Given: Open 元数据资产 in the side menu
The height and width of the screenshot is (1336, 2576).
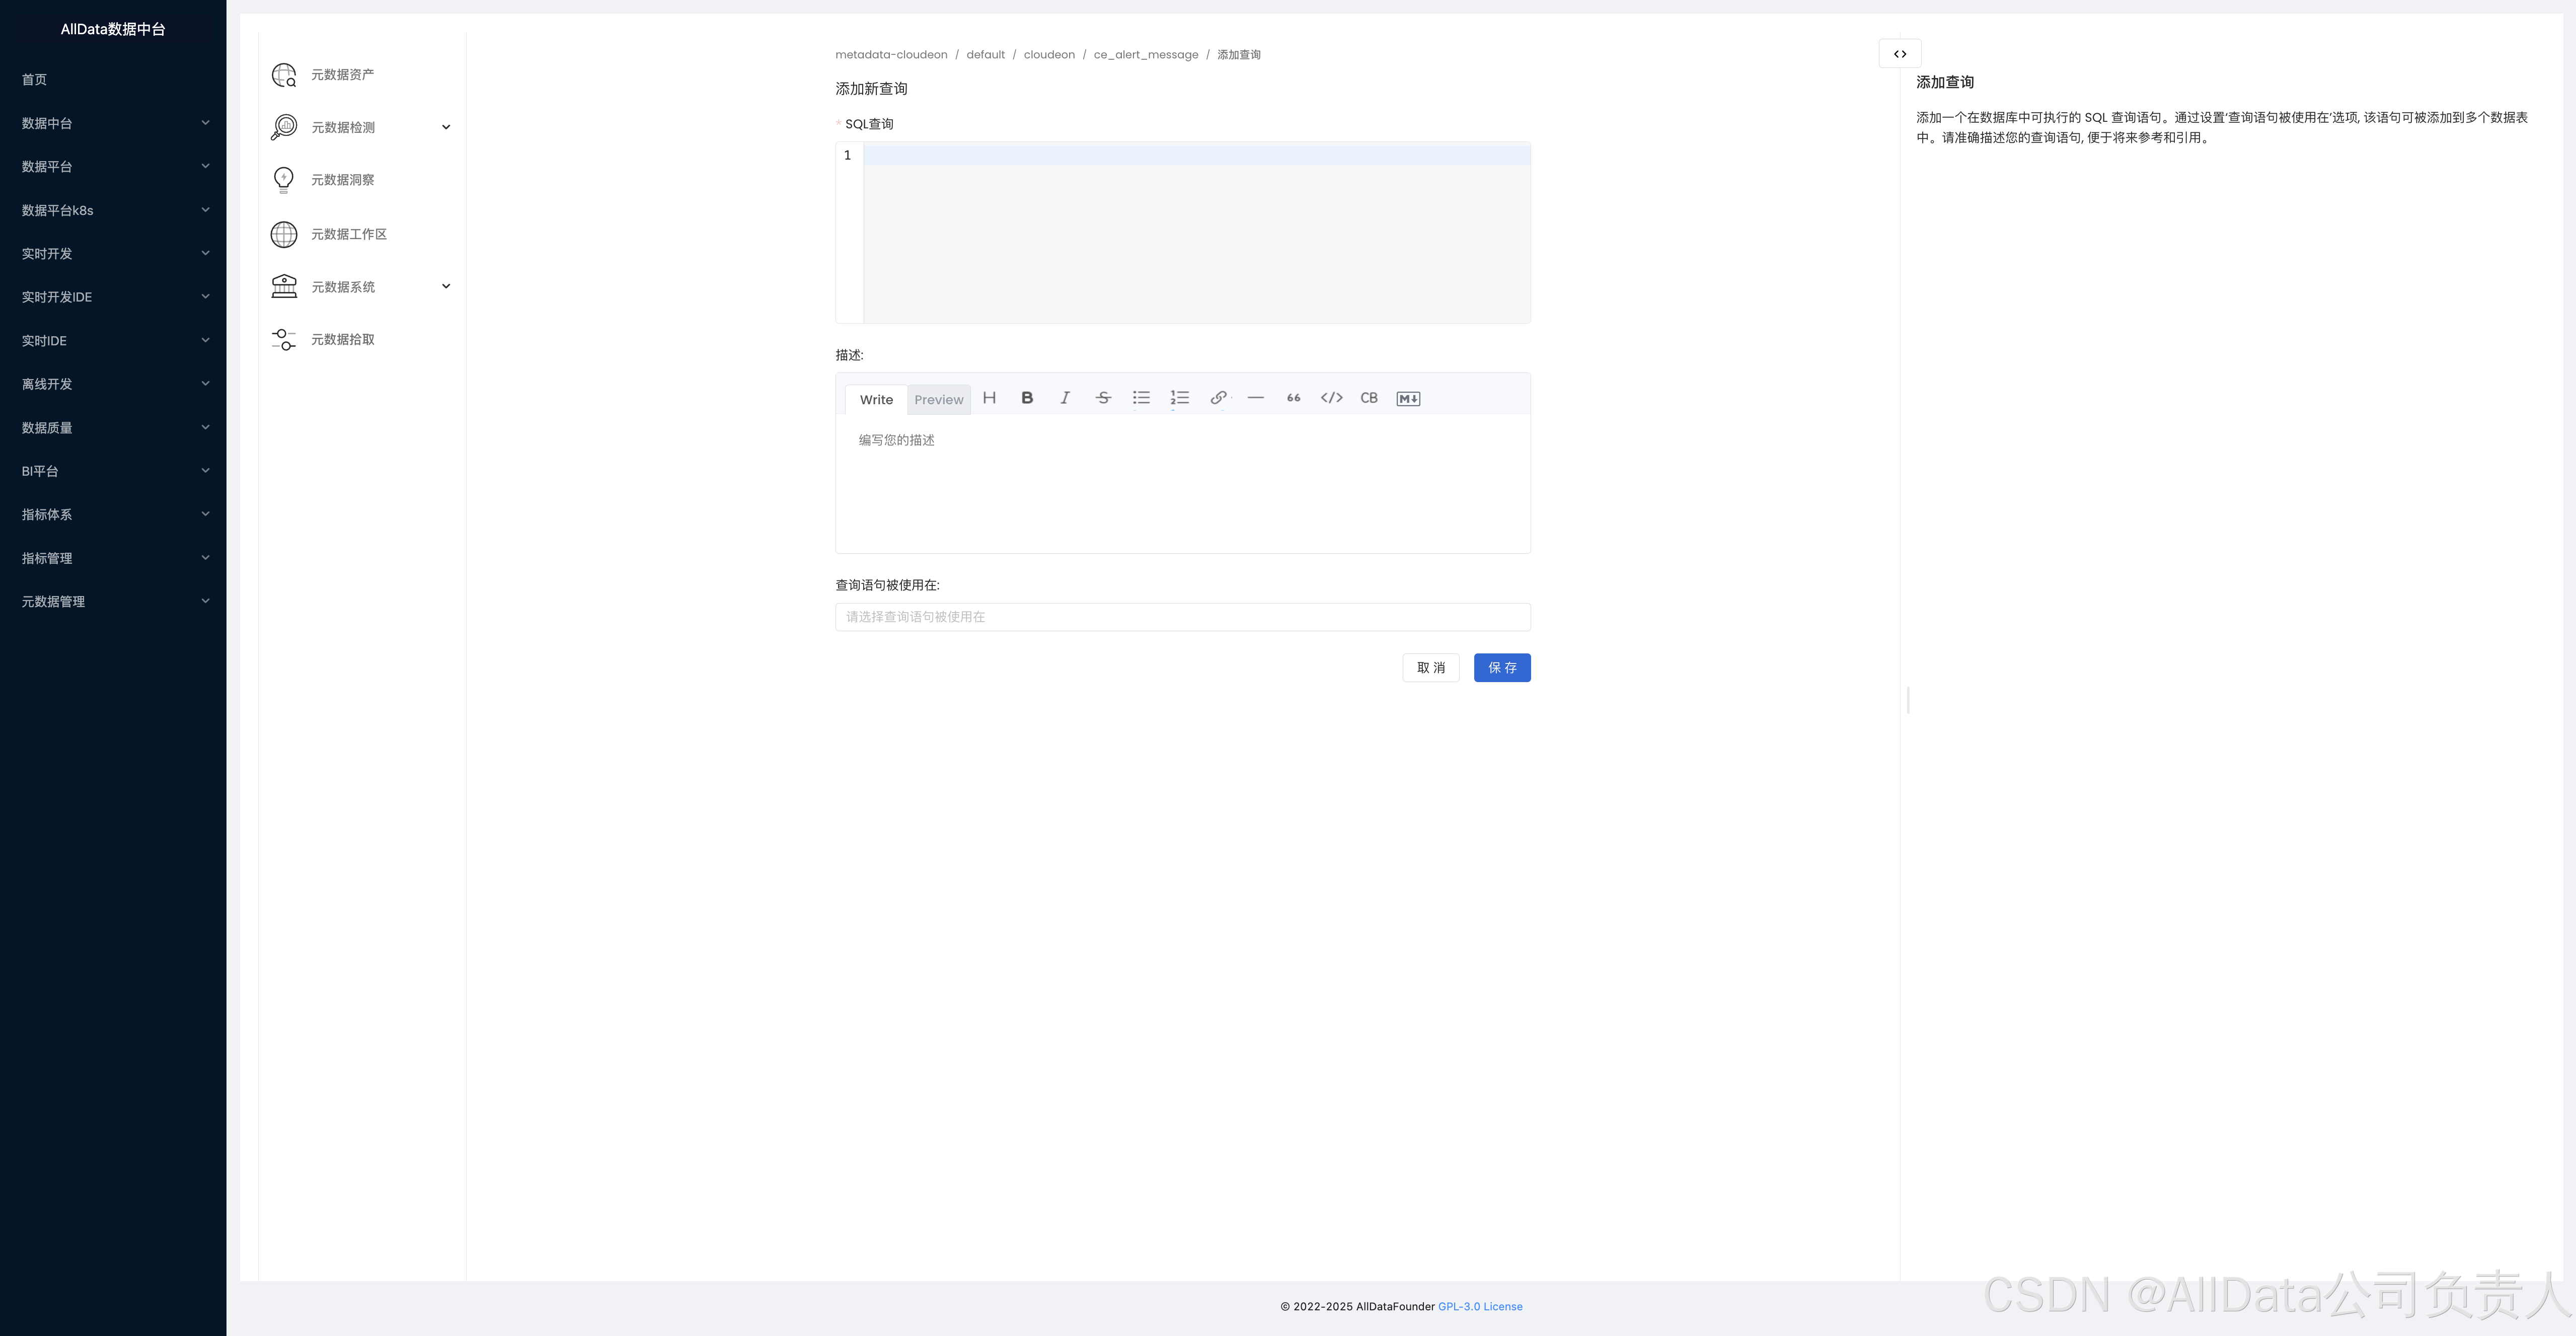Looking at the screenshot, I should point(342,75).
